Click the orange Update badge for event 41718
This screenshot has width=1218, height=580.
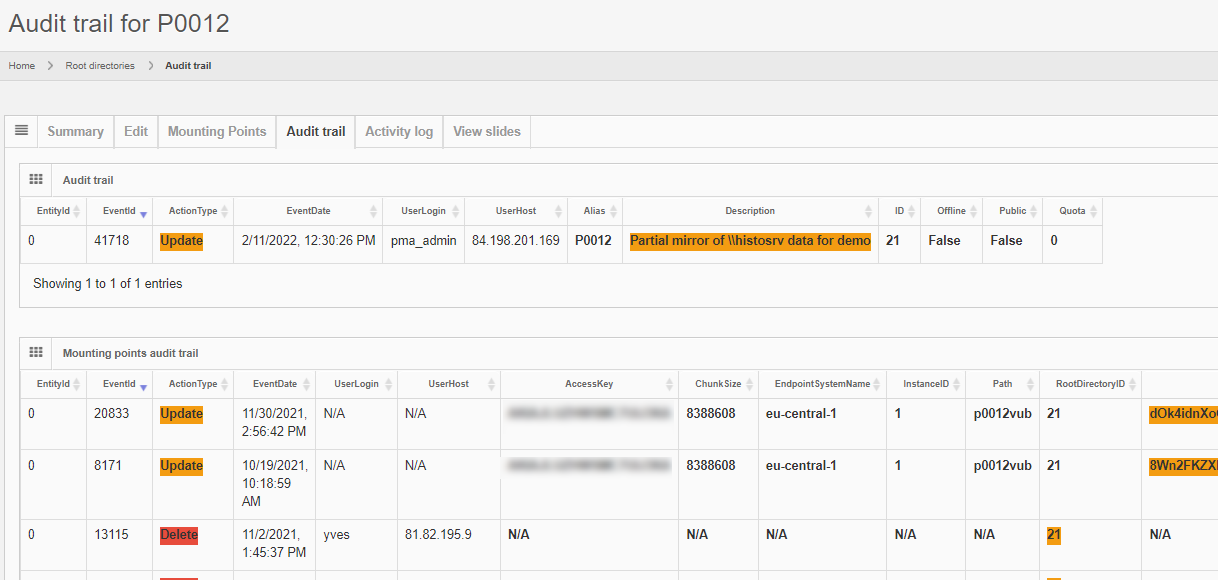tap(181, 241)
